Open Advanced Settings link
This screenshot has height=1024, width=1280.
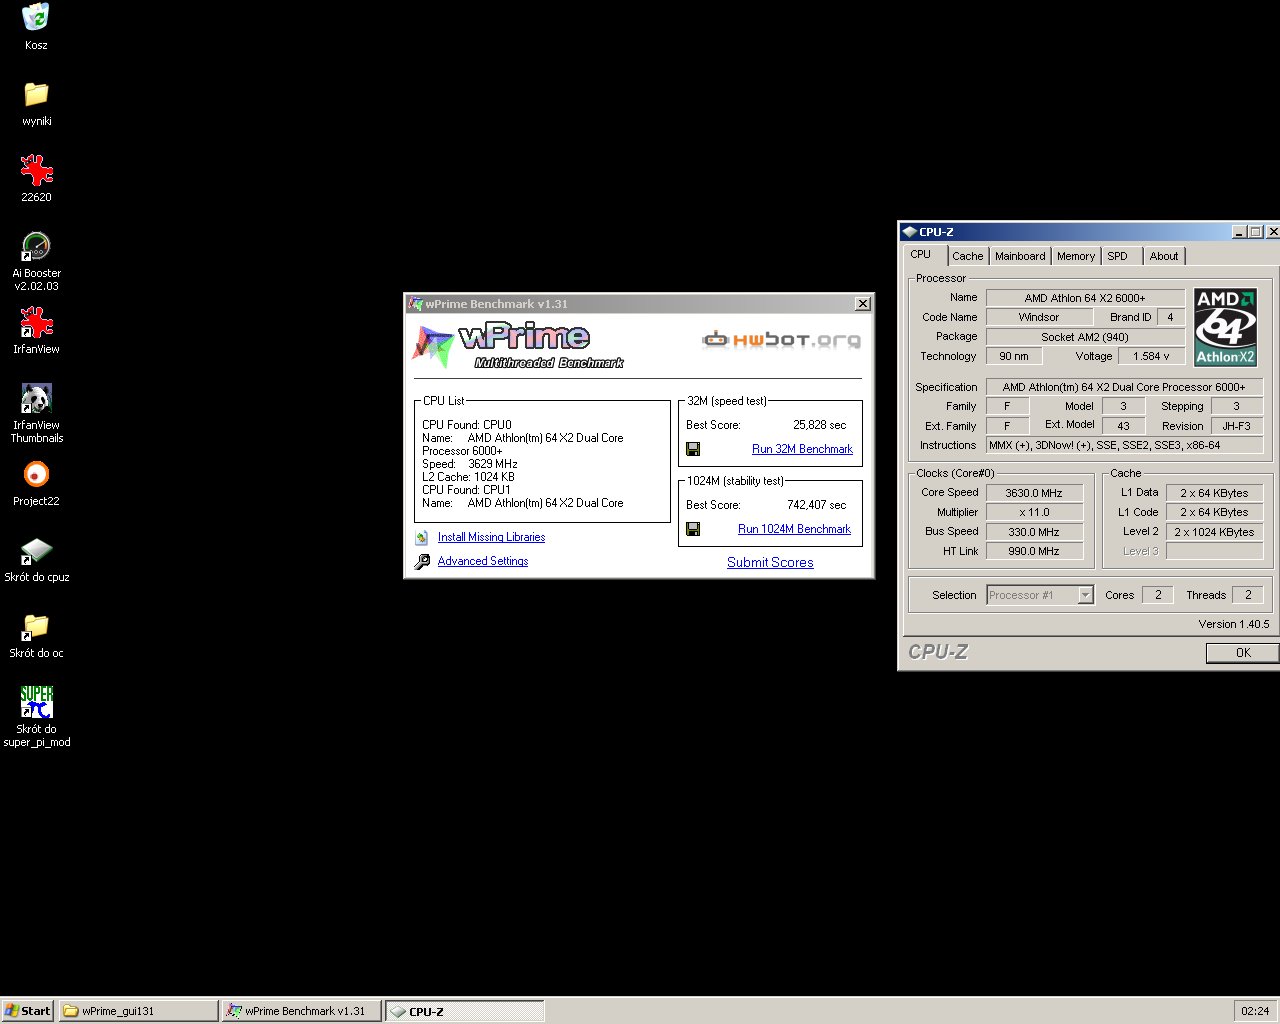point(483,561)
